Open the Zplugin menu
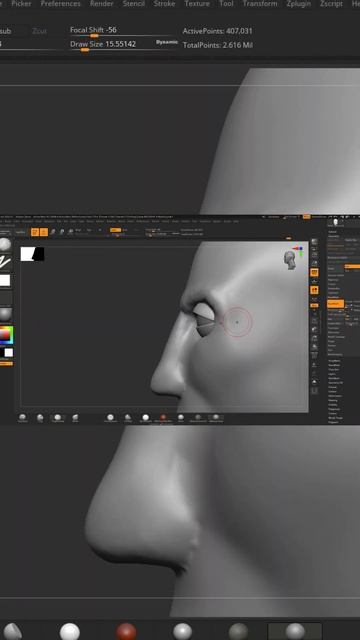360x640 pixels. tap(298, 4)
